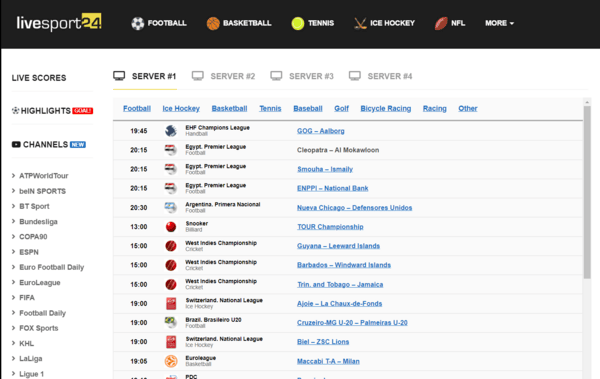Open GOG – Aalborg stream link
This screenshot has width=600, height=379.
[321, 131]
